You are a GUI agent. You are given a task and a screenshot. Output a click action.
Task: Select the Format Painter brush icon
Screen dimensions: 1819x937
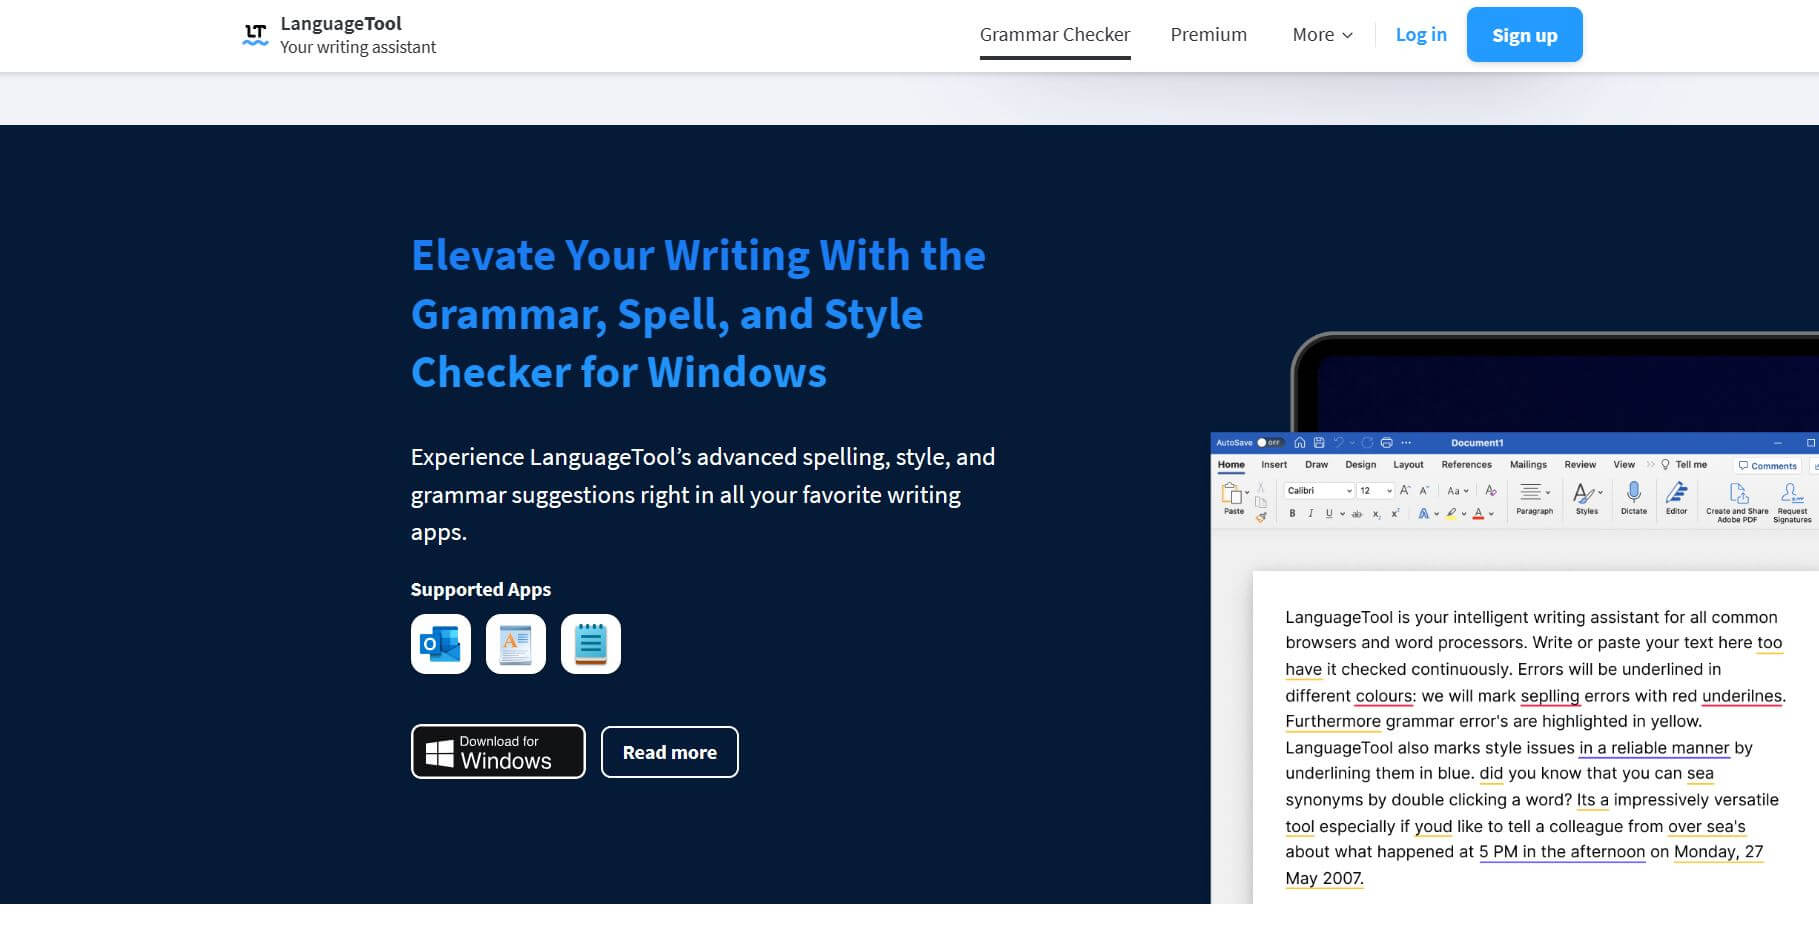(x=1261, y=517)
